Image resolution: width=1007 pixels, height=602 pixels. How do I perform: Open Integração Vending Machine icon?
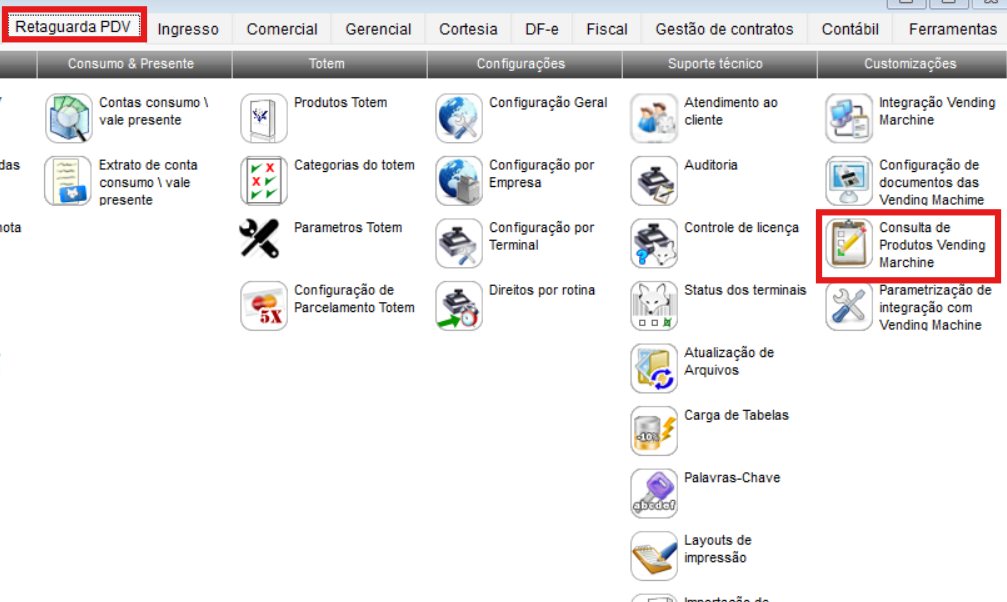pyautogui.click(x=849, y=119)
